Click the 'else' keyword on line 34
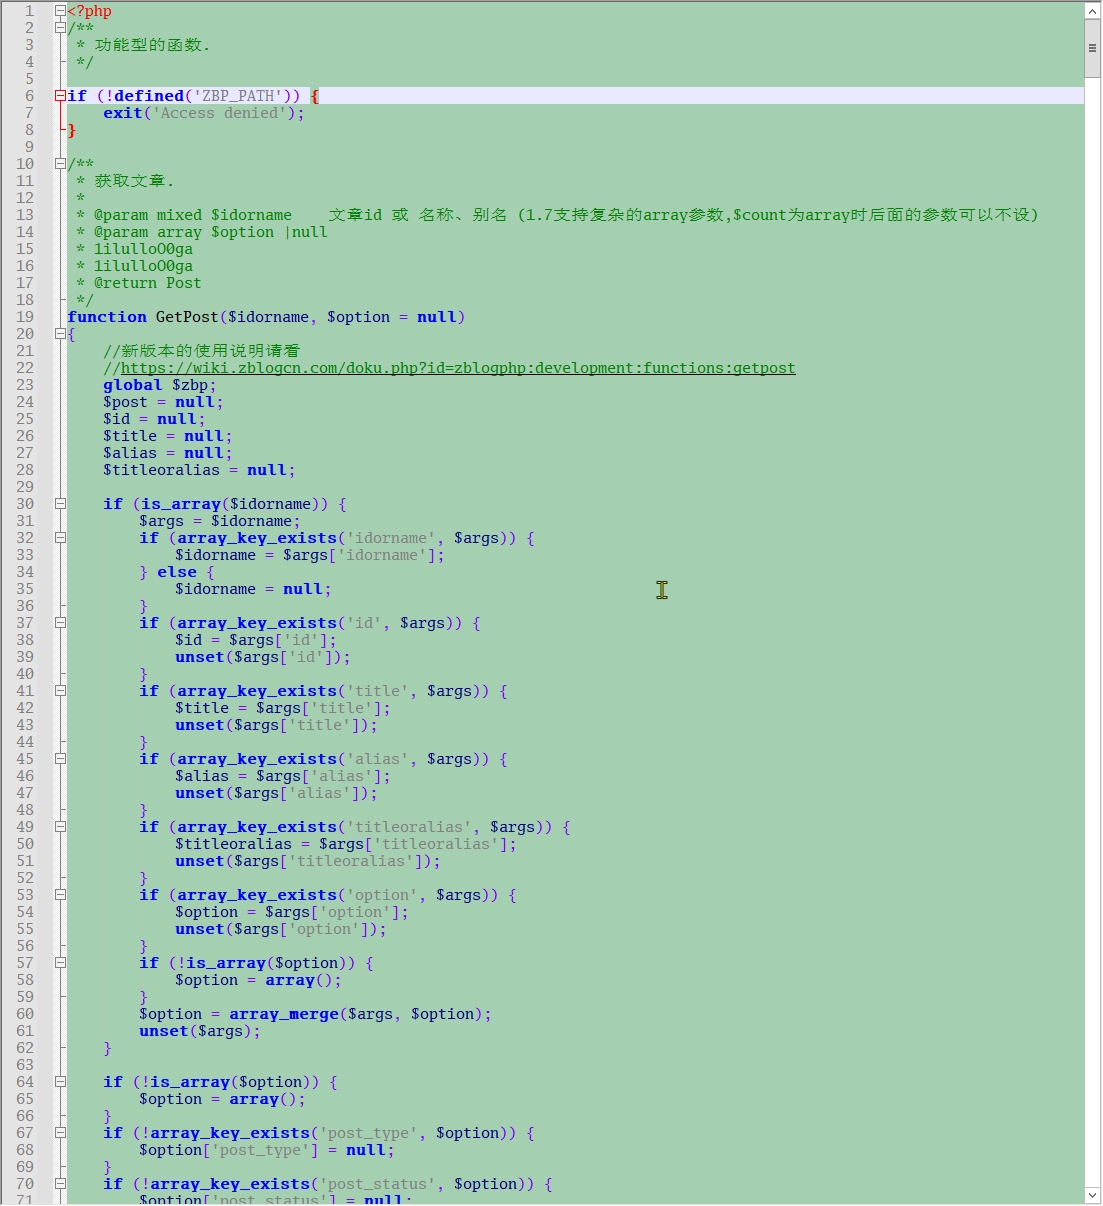The width and height of the screenshot is (1103, 1206). pos(177,572)
